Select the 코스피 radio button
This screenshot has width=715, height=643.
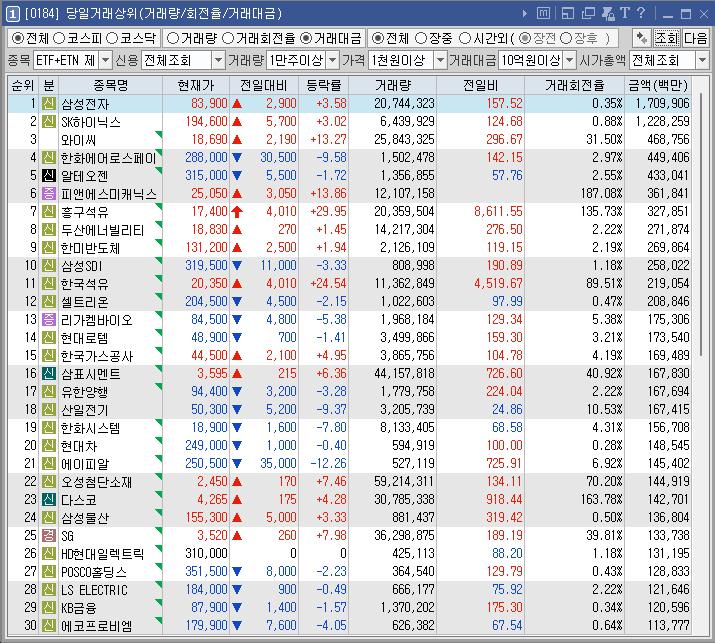(x=59, y=38)
